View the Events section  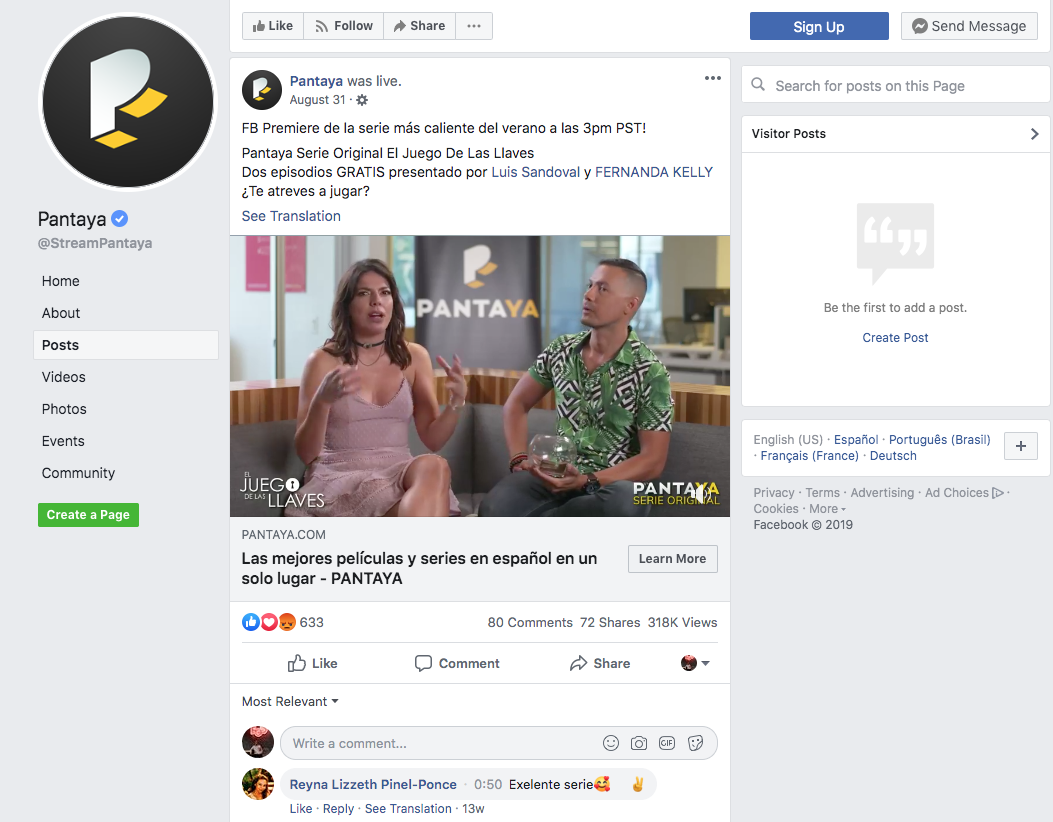(63, 441)
